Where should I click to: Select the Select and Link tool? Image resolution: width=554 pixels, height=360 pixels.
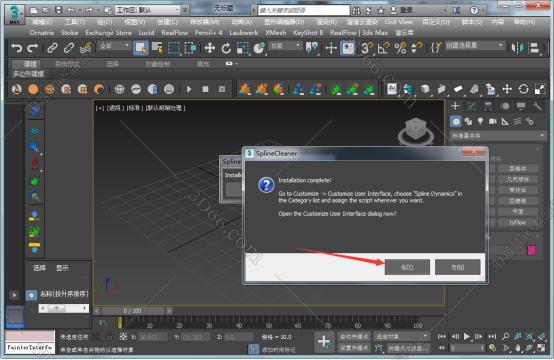click(x=52, y=48)
